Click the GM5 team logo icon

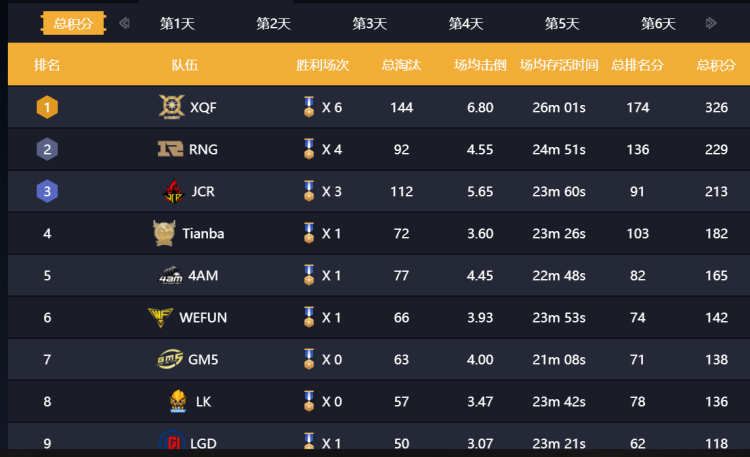pos(170,359)
